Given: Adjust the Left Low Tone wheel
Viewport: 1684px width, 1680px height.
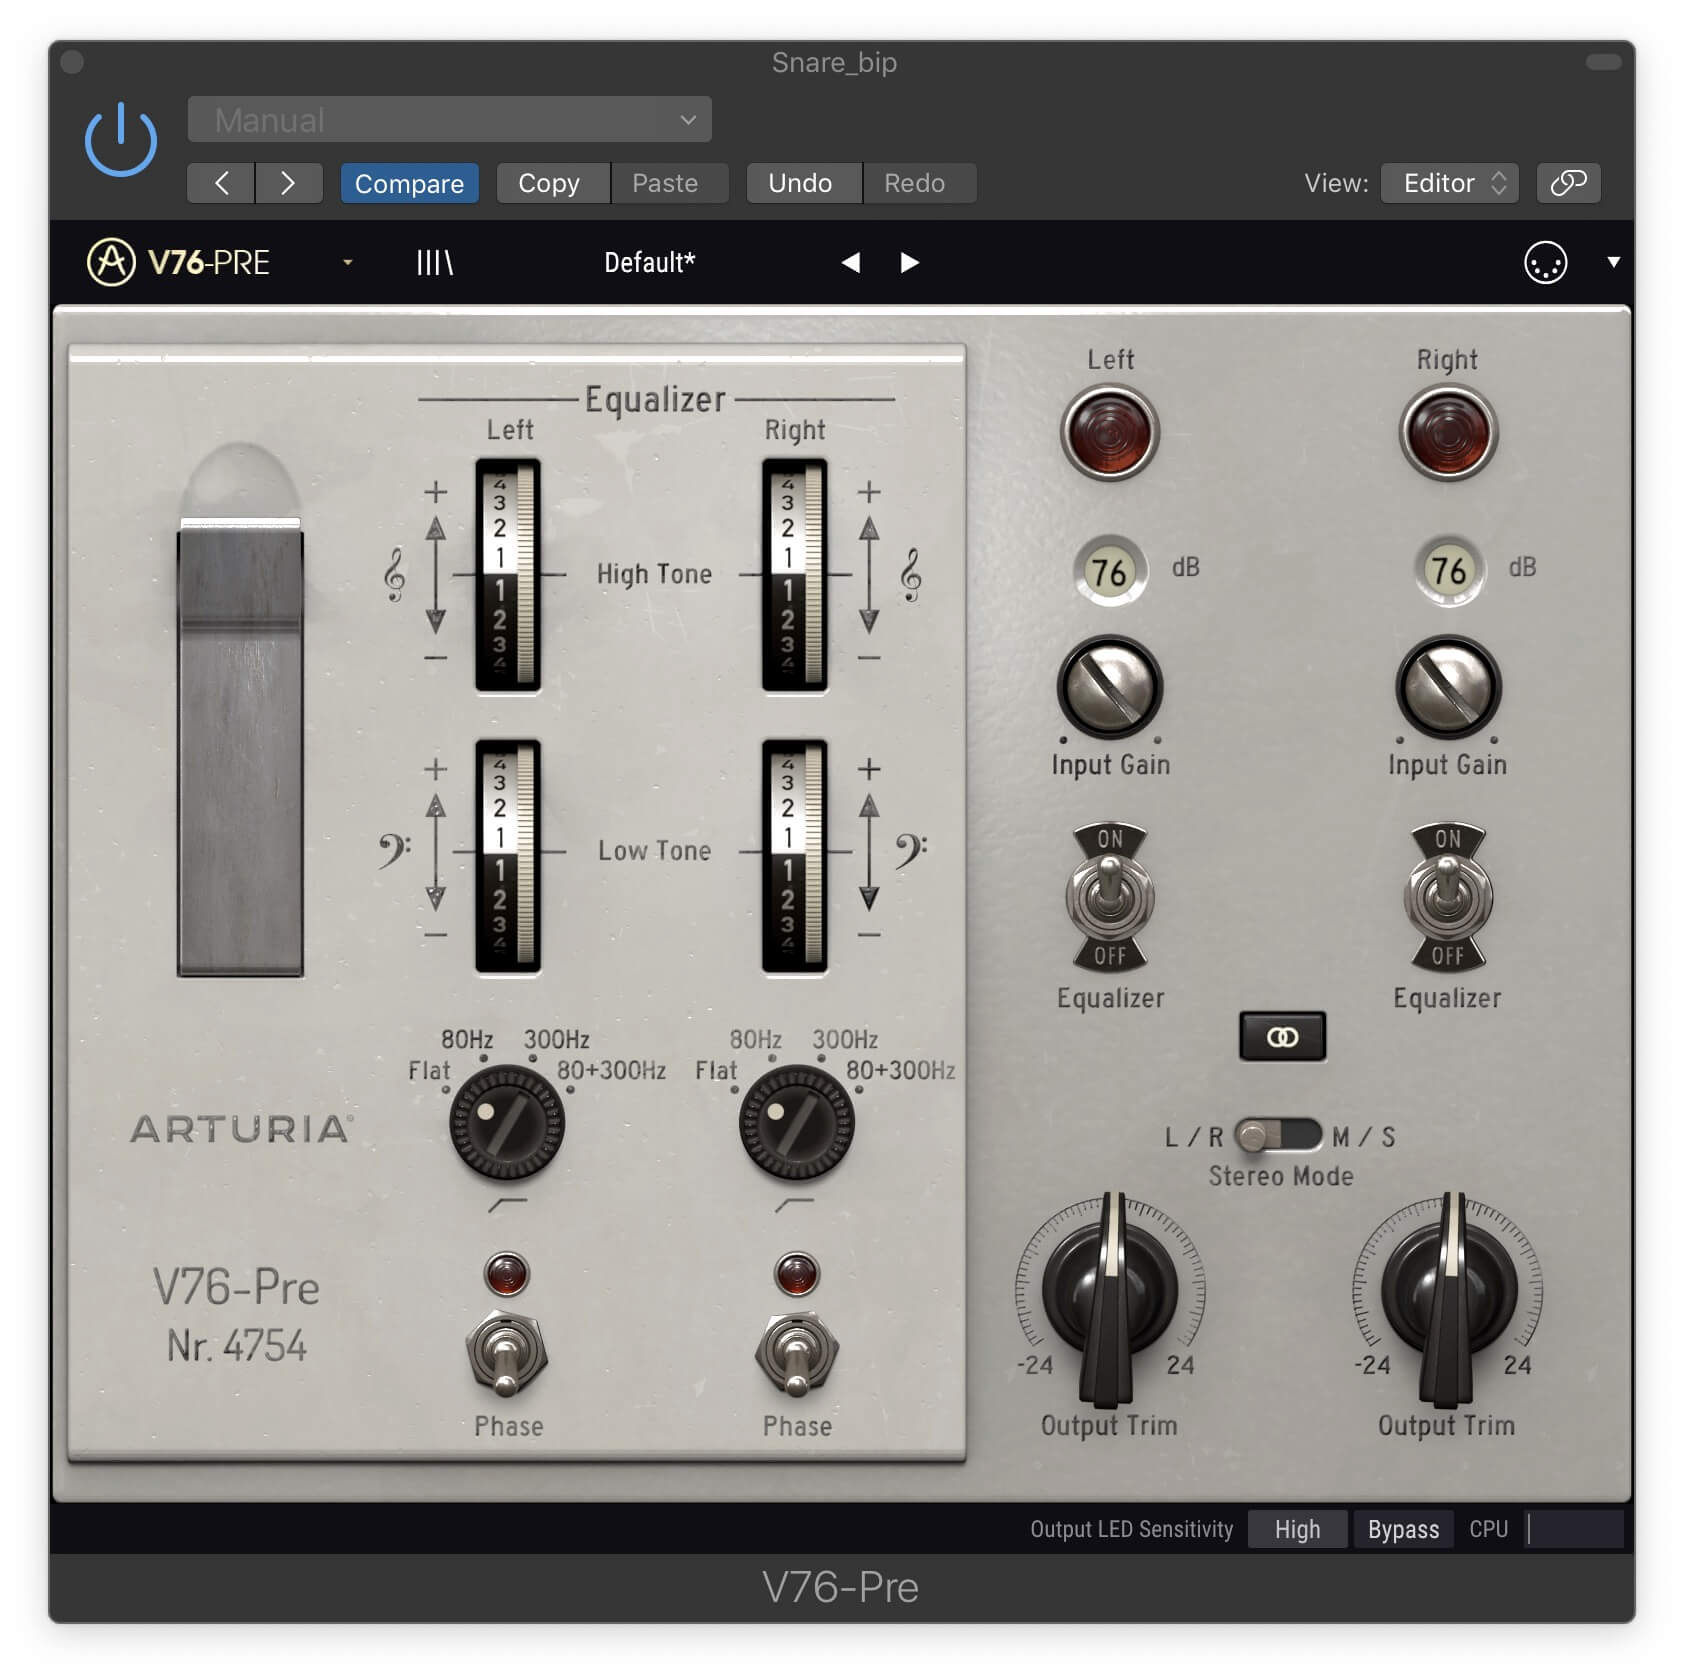Looking at the screenshot, I should [508, 856].
